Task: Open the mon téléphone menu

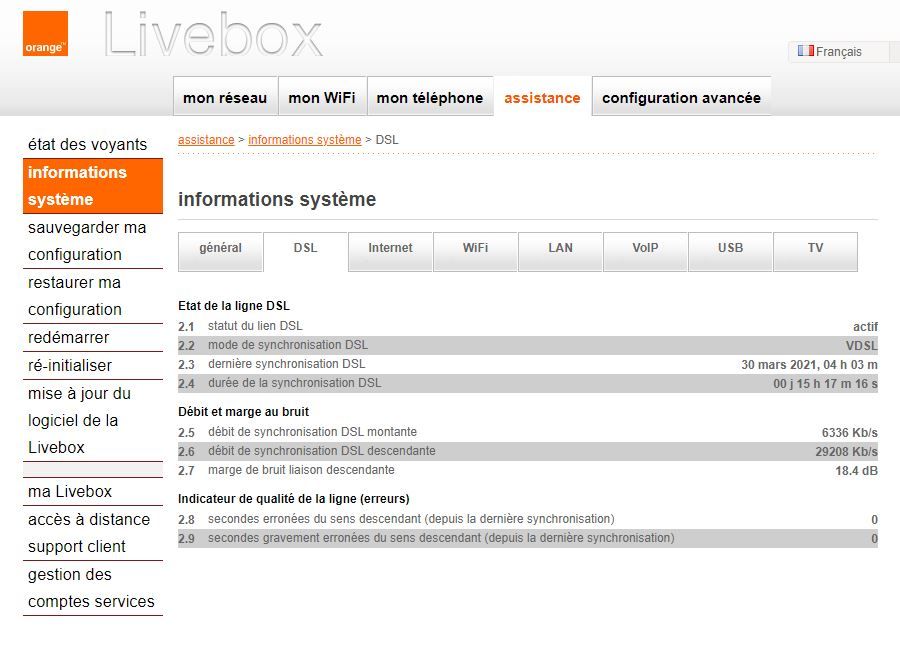Action: coord(430,97)
